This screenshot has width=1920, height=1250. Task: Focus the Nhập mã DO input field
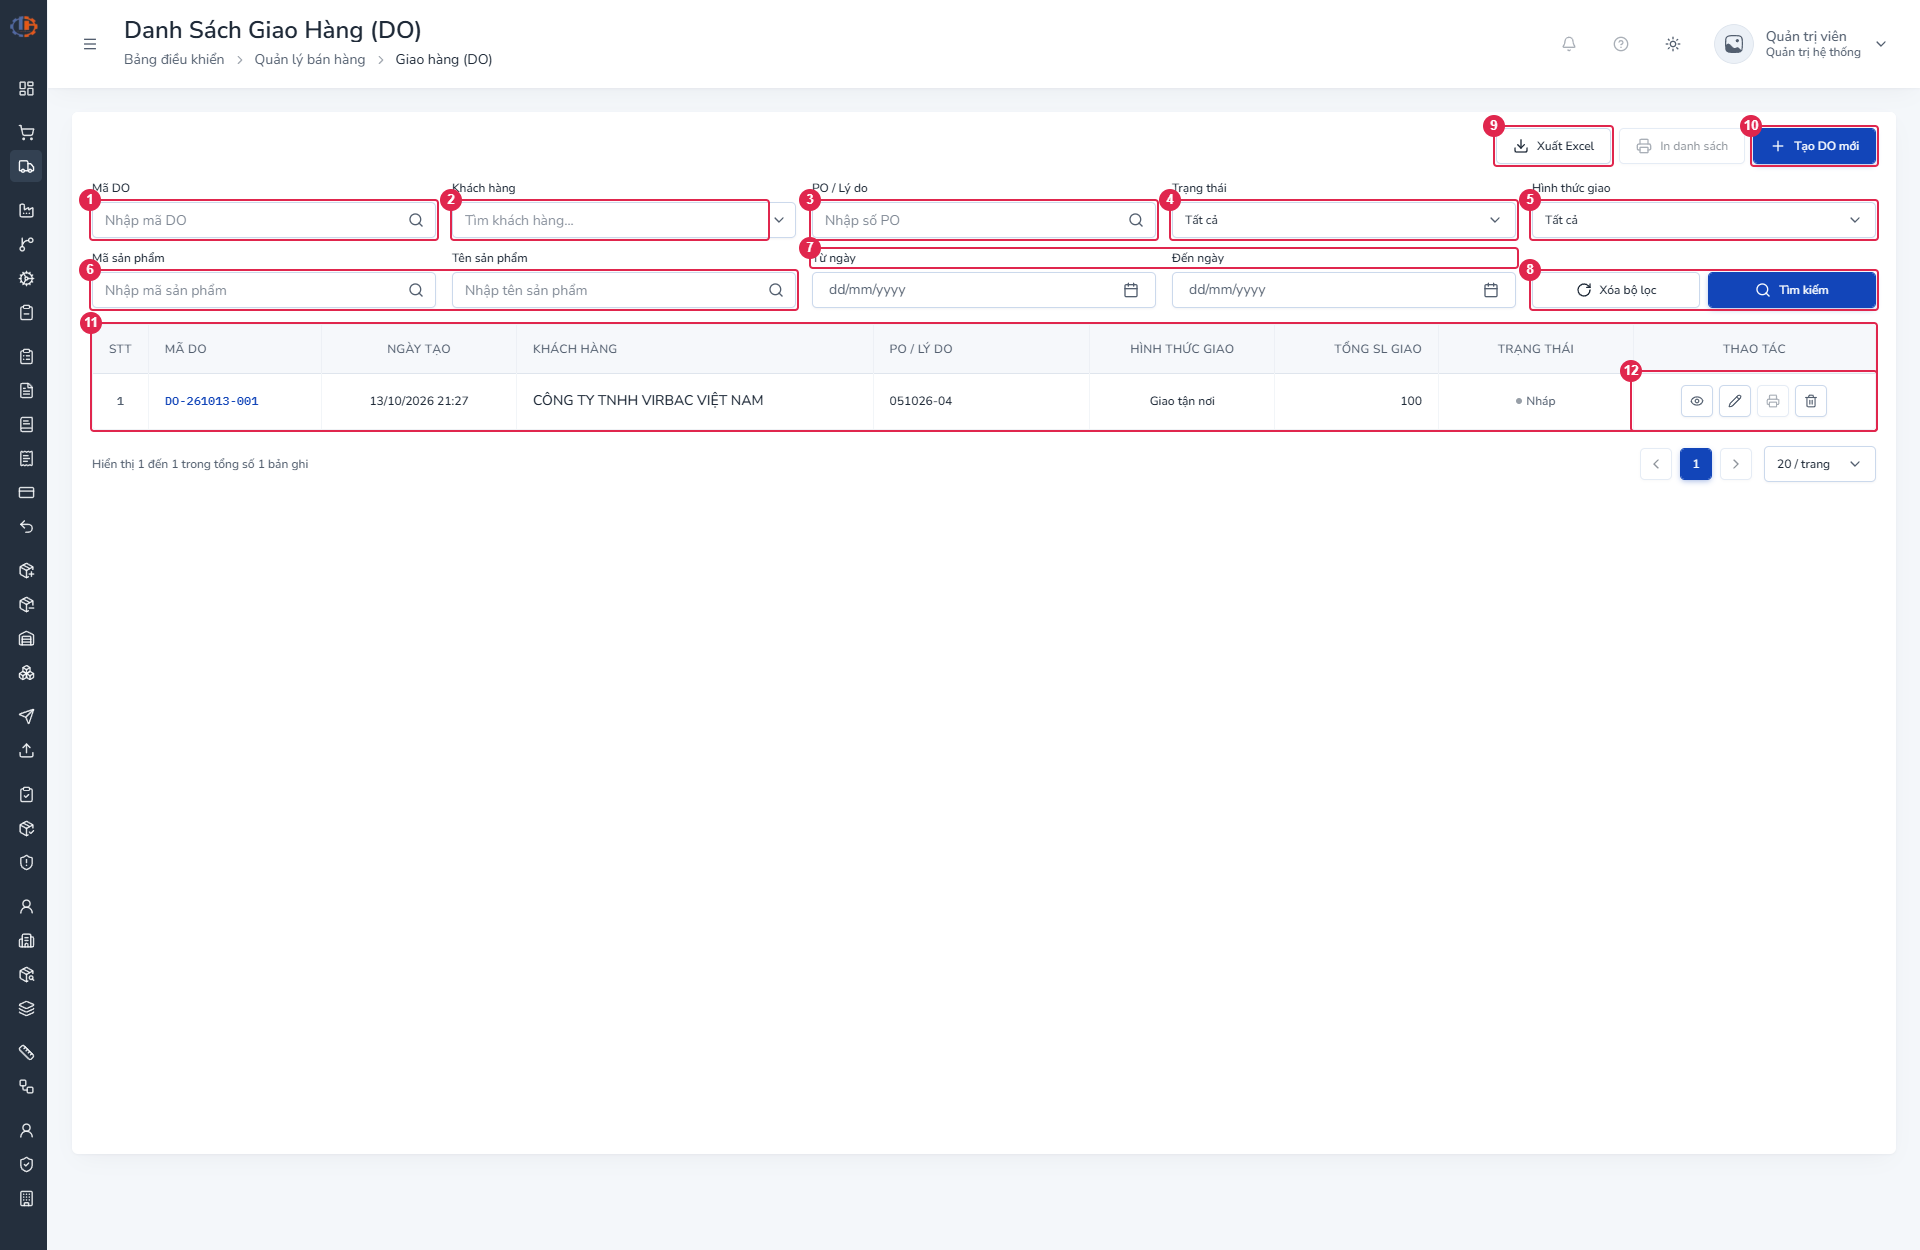click(x=264, y=220)
